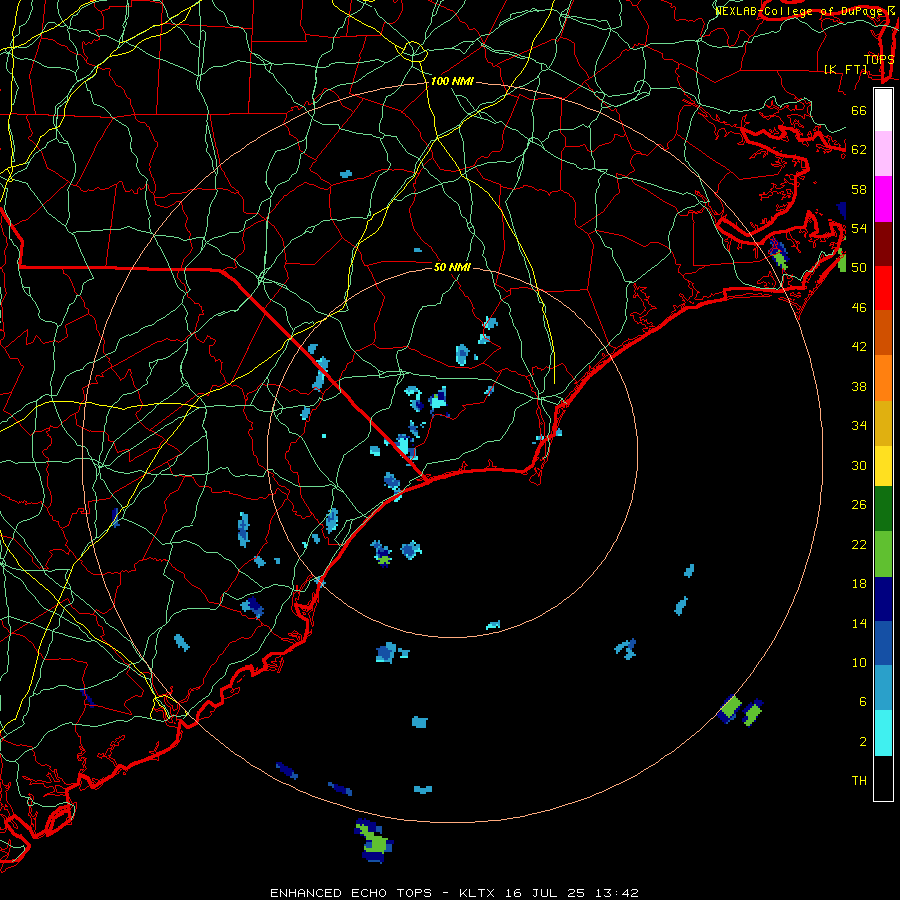Click the bright red legend swatch
Viewport: 900px width, 900px height.
coord(883,288)
